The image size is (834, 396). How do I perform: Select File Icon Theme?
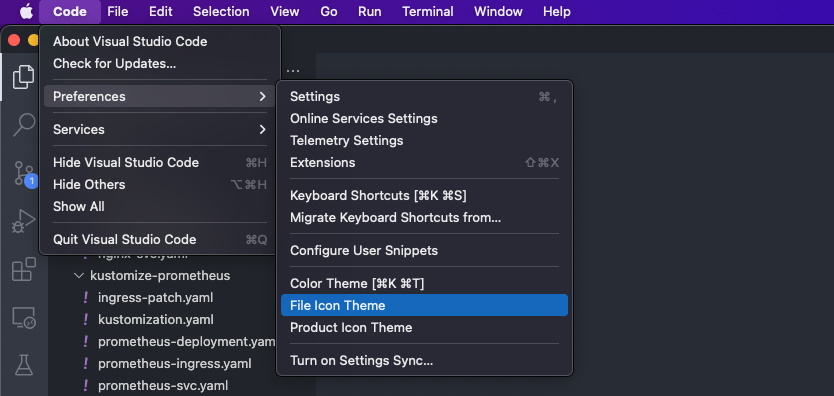(424, 305)
